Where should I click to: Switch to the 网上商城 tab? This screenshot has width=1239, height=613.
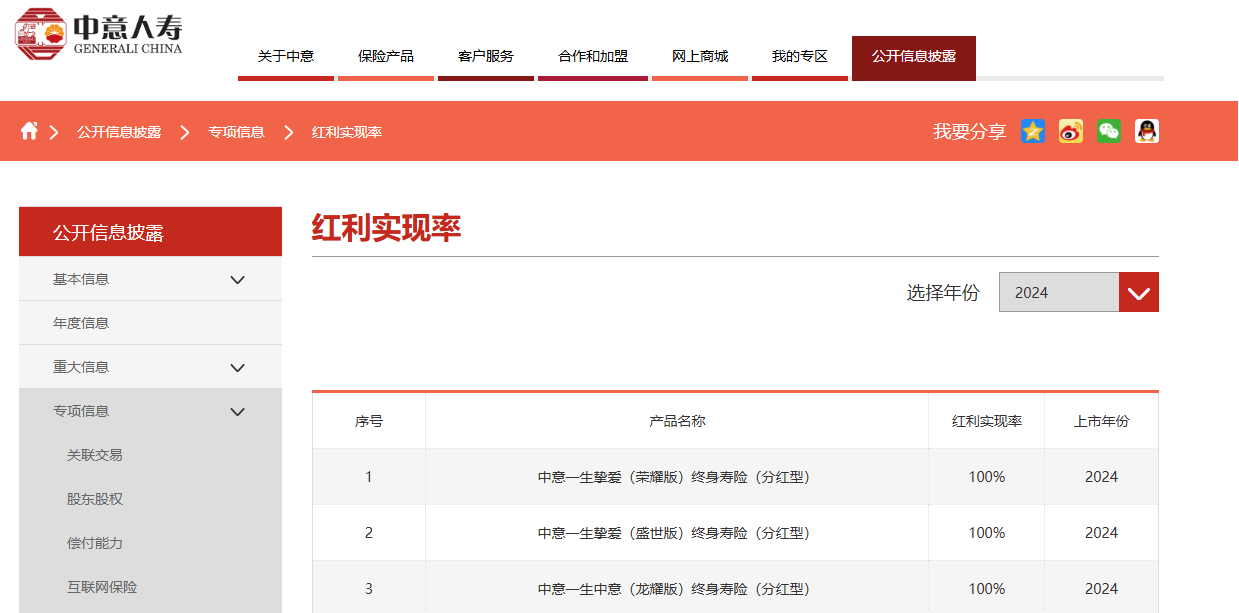point(699,56)
